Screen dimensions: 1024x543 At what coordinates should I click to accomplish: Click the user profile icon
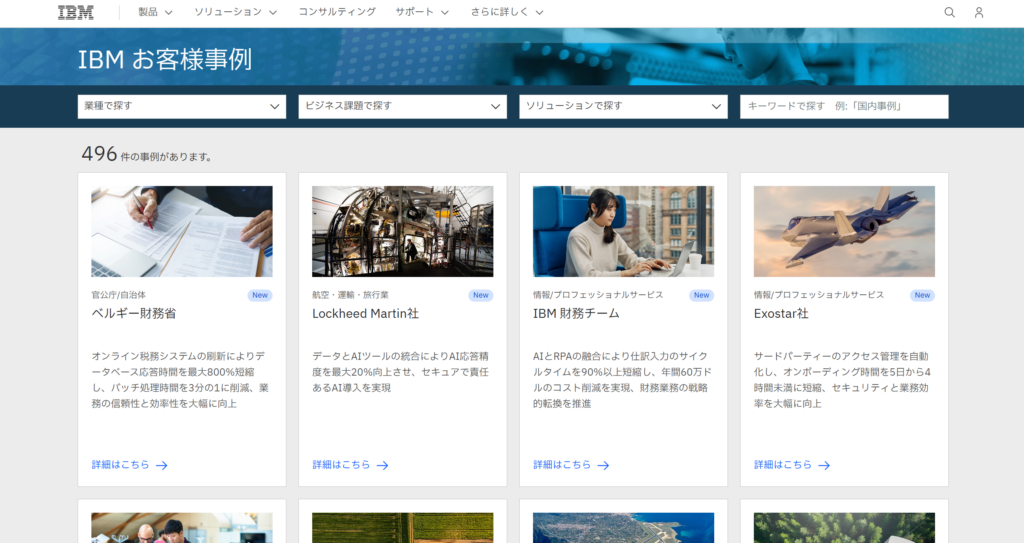[x=979, y=12]
